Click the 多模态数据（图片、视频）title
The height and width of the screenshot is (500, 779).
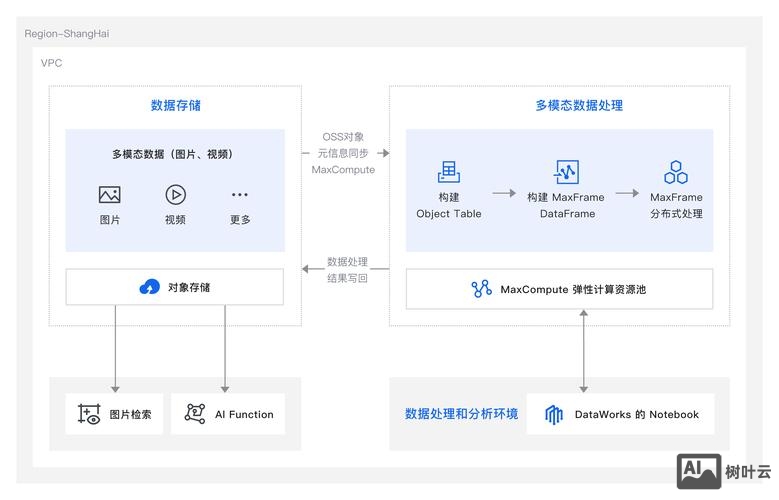coord(172,154)
